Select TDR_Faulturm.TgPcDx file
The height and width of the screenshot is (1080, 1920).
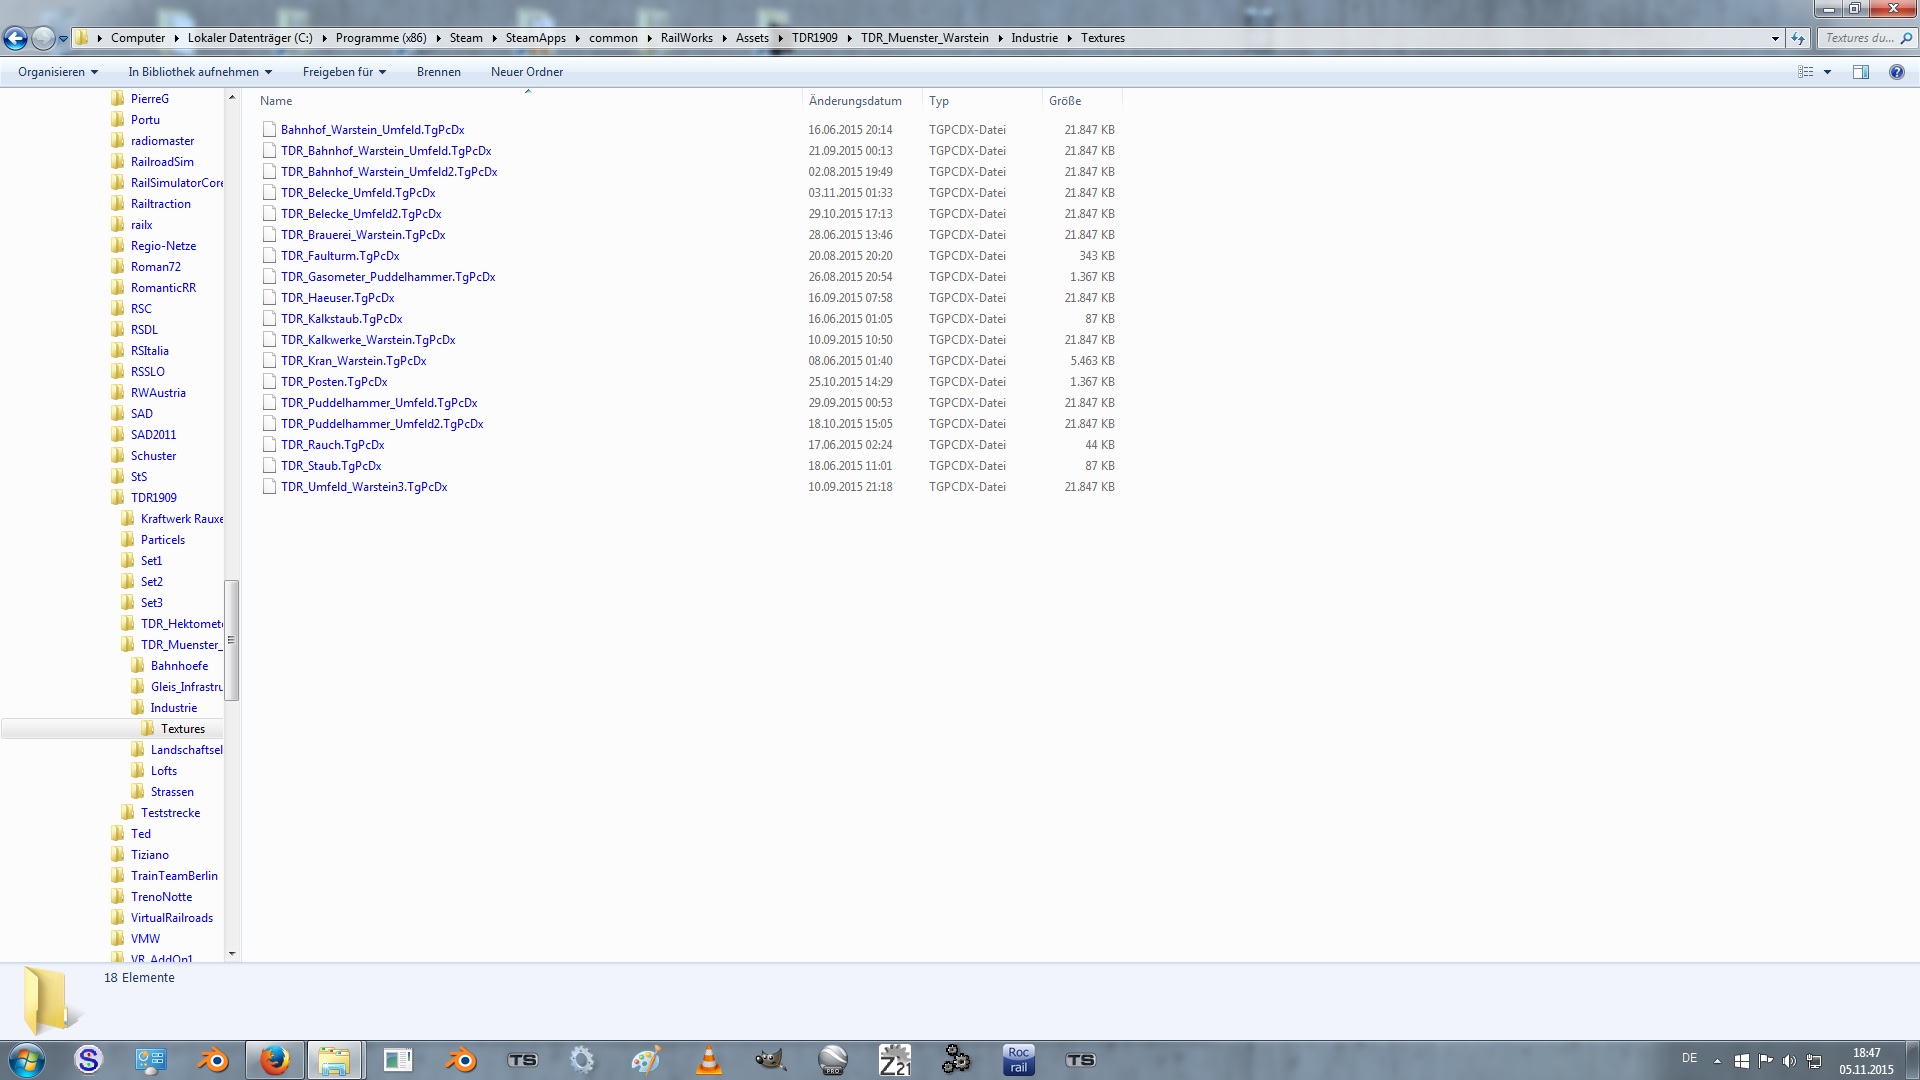coord(340,256)
